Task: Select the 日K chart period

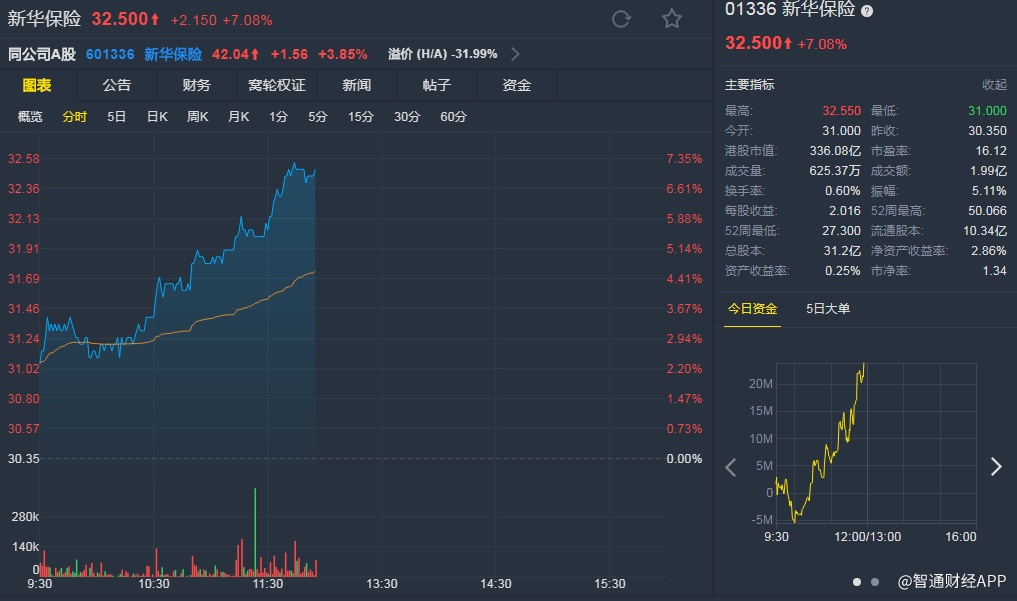Action: coord(157,117)
